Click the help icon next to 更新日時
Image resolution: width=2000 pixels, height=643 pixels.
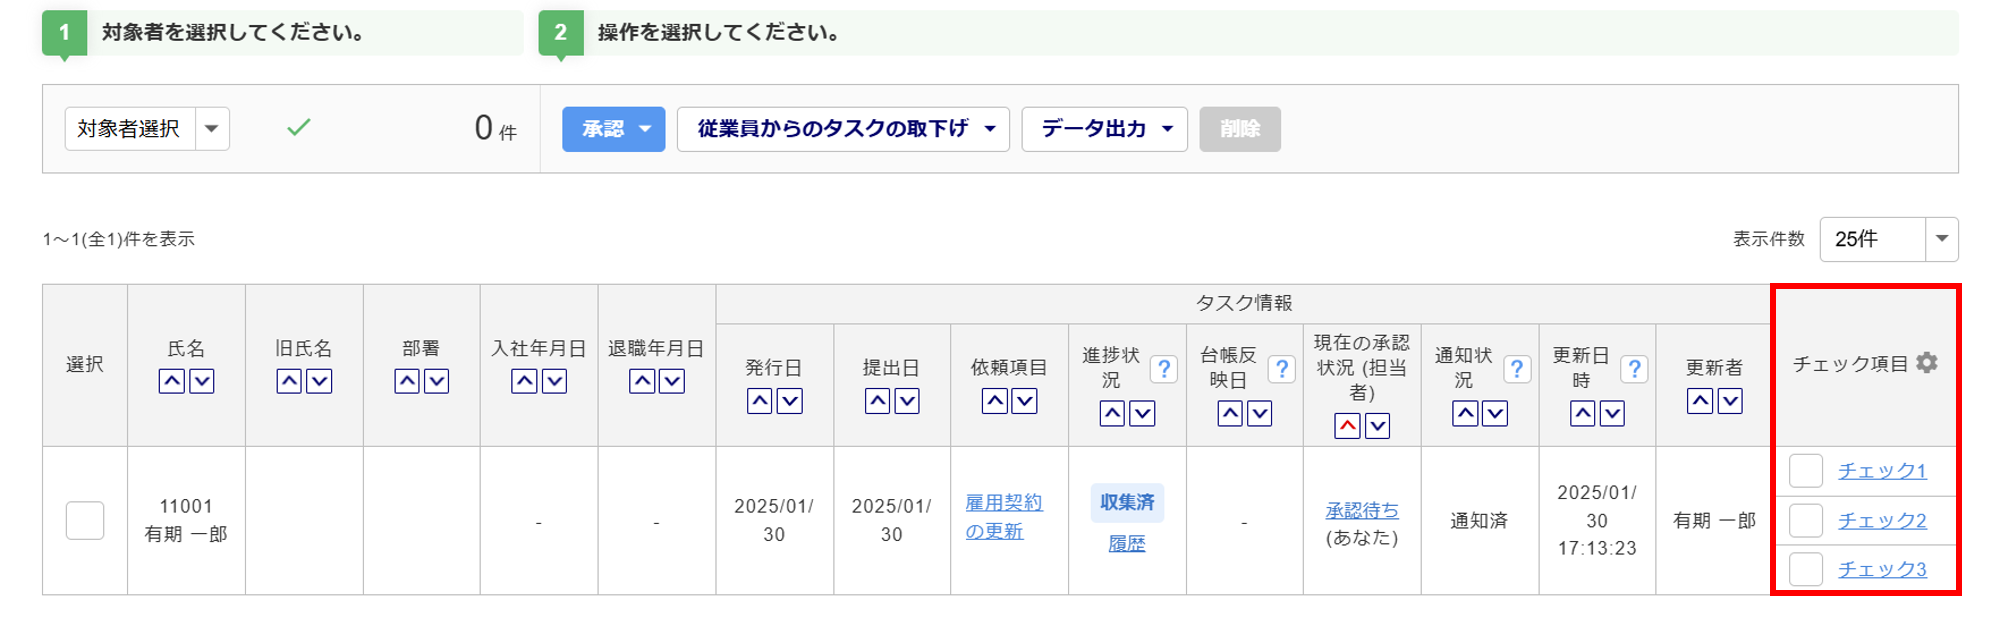tap(1634, 369)
